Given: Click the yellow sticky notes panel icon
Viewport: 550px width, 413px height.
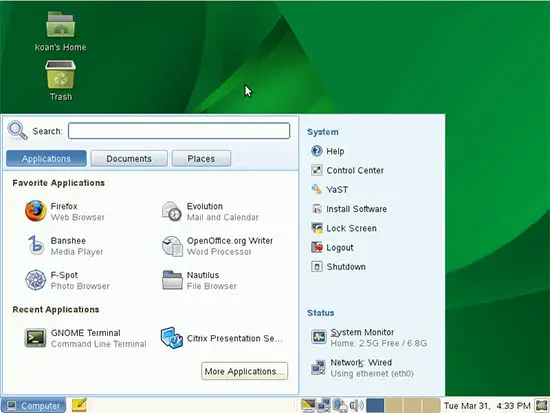Looking at the screenshot, I should click(79, 405).
